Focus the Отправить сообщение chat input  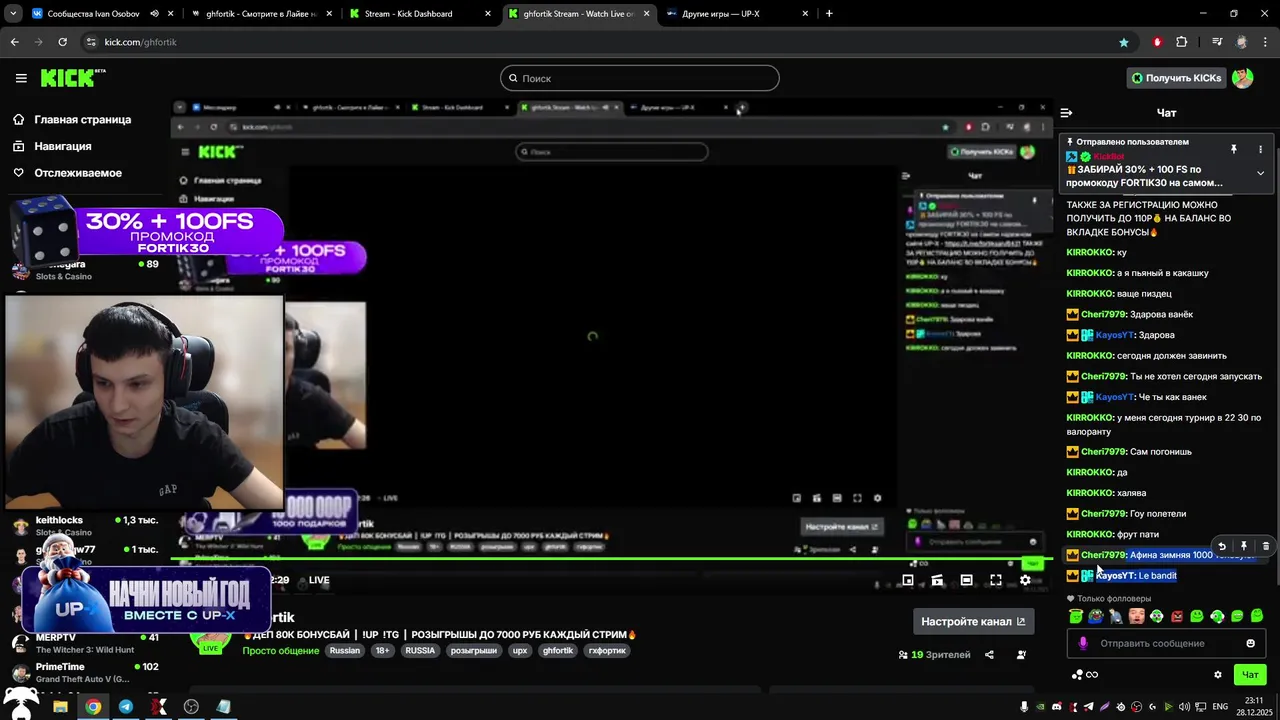(x=1165, y=643)
